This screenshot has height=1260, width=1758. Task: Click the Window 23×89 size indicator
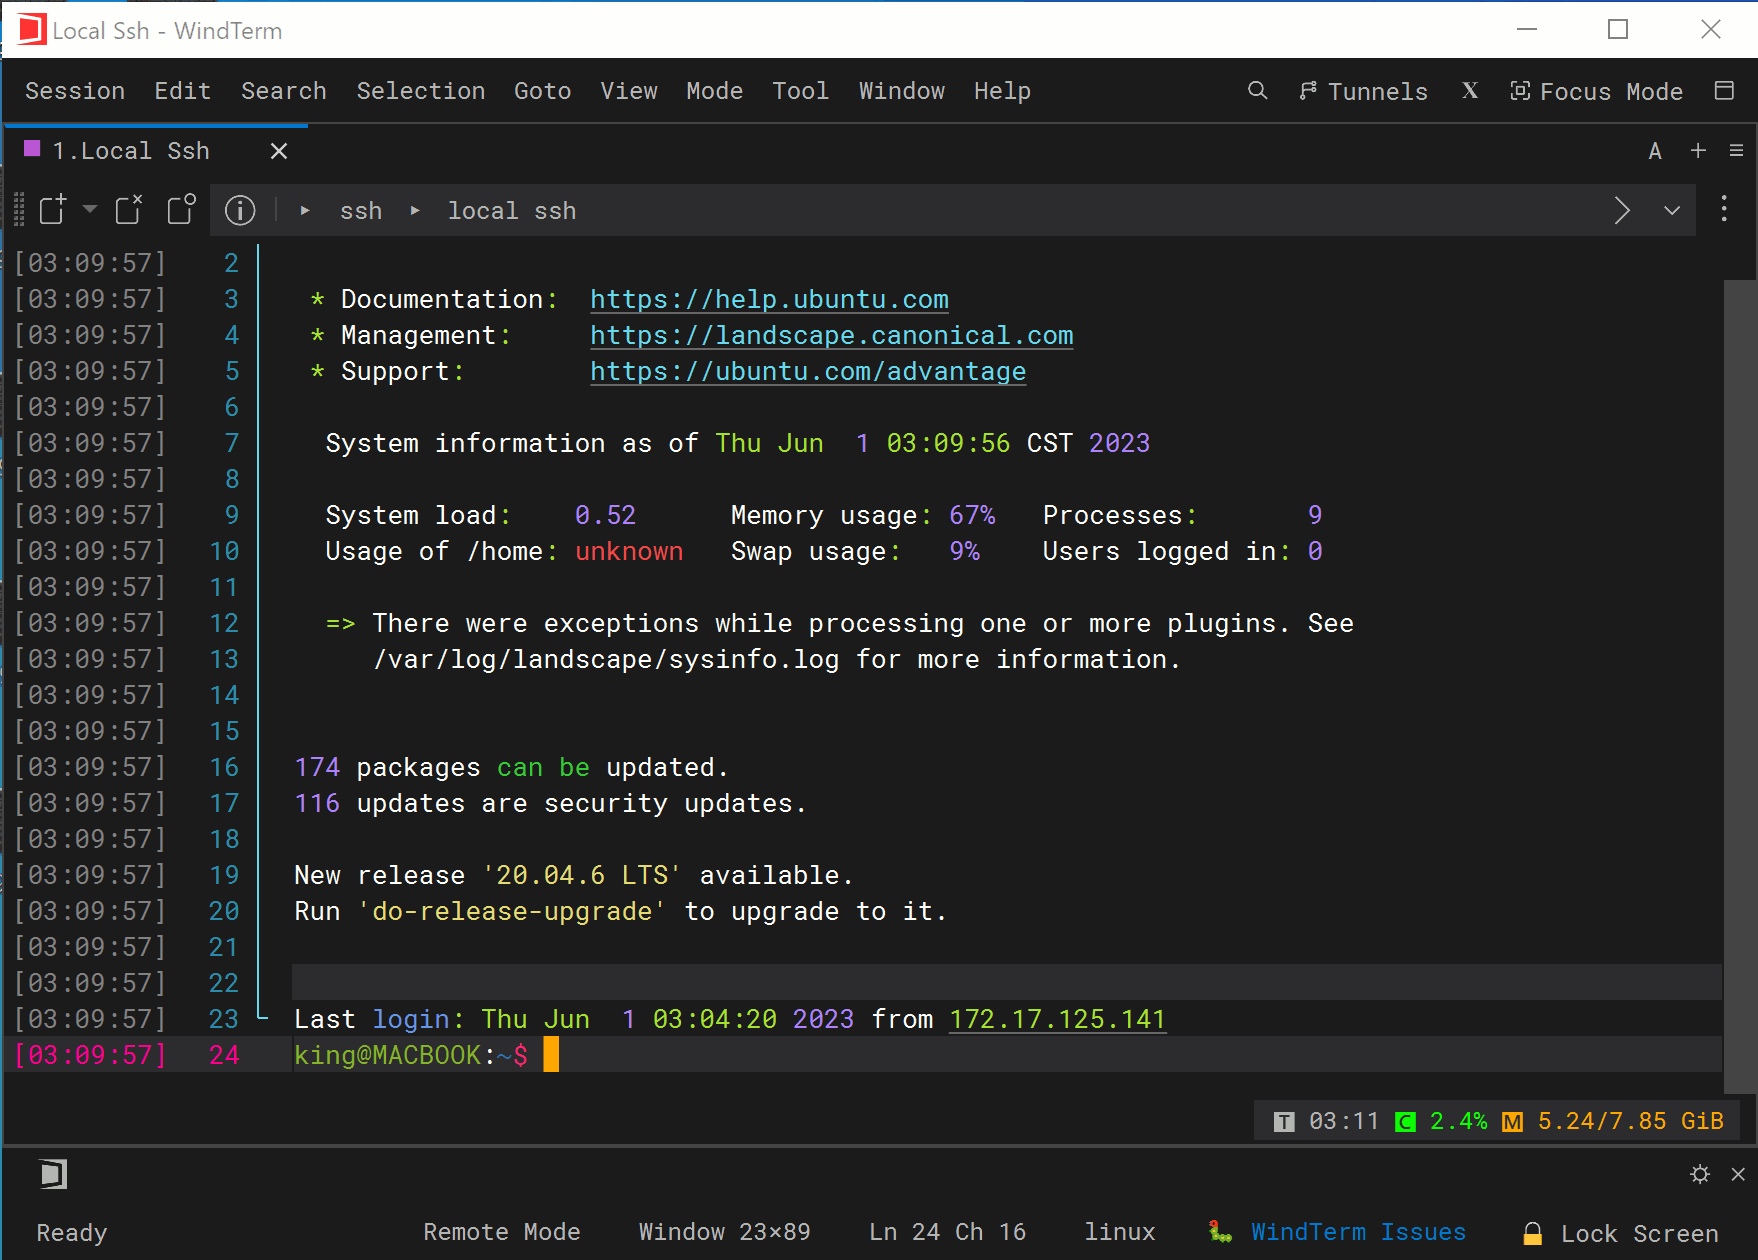[x=725, y=1232]
